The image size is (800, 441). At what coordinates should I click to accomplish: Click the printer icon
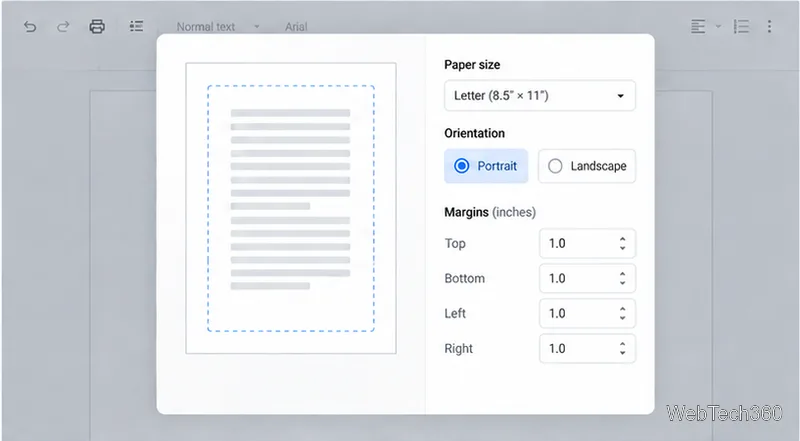pyautogui.click(x=97, y=26)
